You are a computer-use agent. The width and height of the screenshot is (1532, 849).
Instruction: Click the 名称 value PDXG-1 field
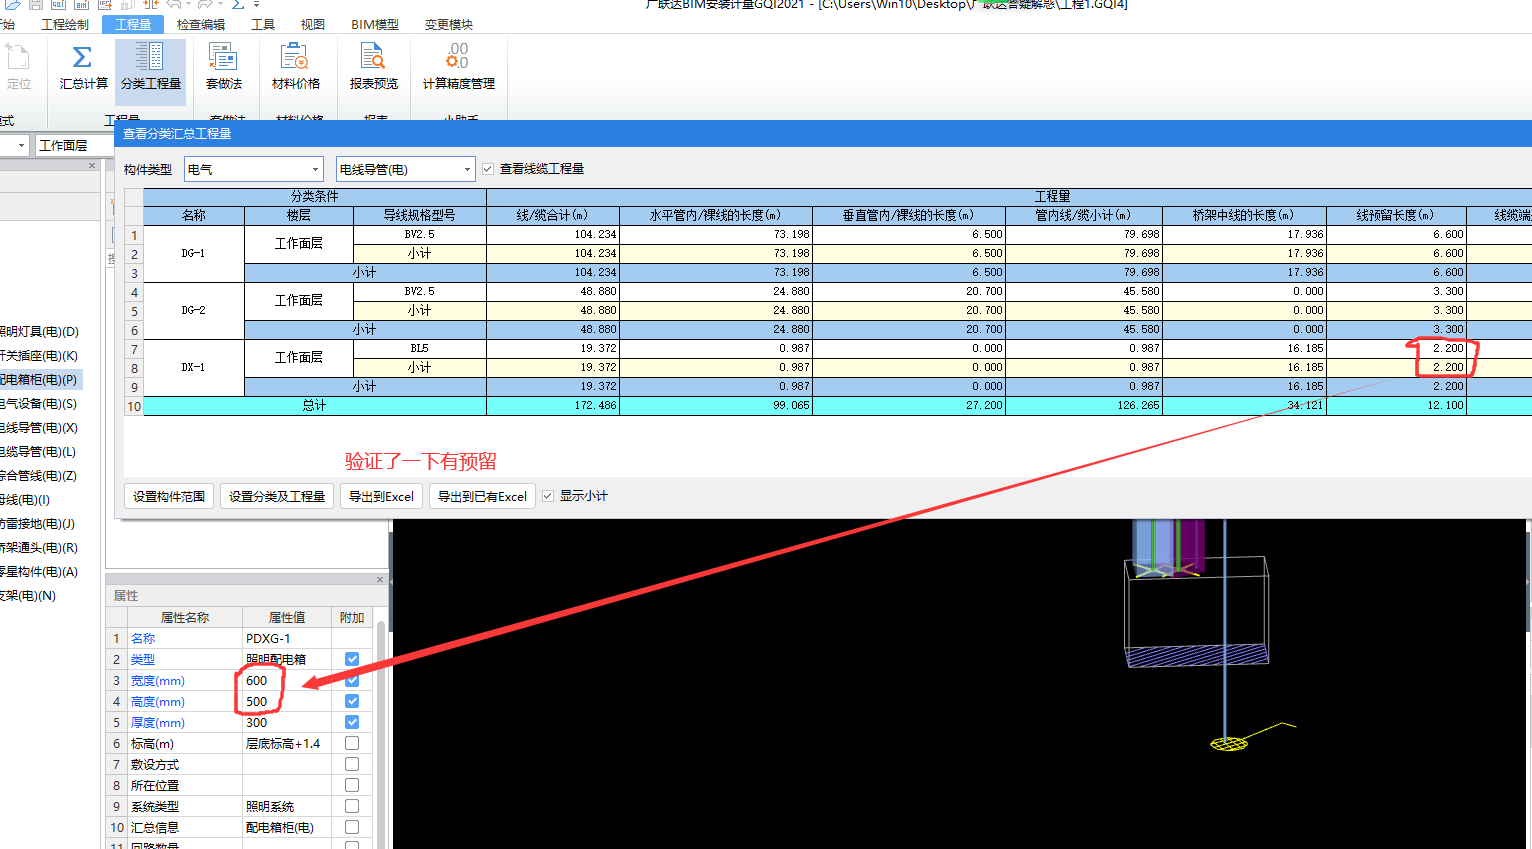(x=287, y=638)
